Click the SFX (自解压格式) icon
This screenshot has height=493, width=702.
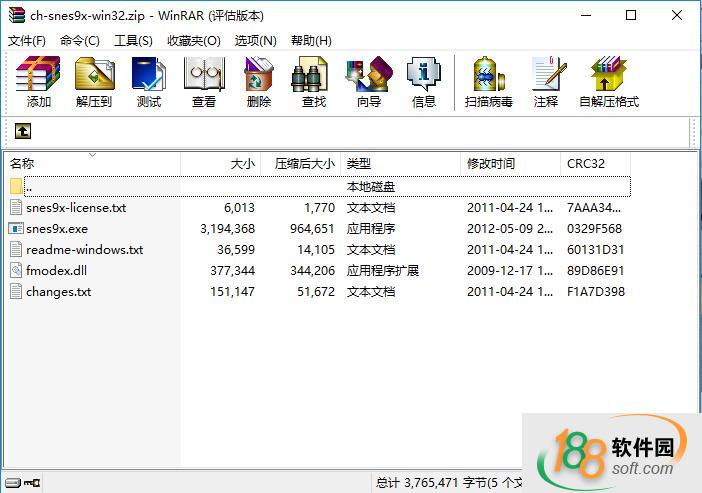click(608, 82)
